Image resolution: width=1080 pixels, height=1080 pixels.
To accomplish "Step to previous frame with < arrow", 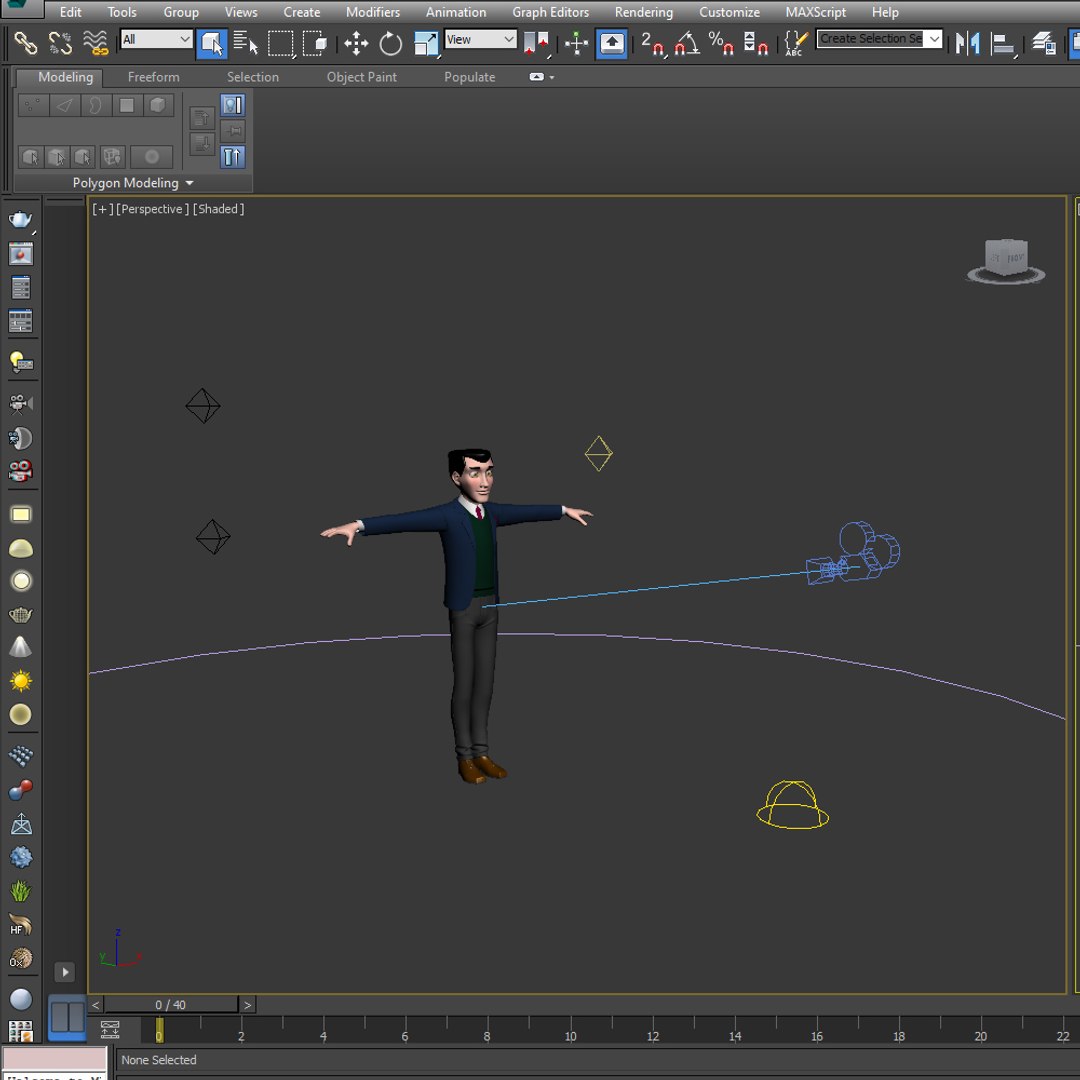I will [x=96, y=1004].
